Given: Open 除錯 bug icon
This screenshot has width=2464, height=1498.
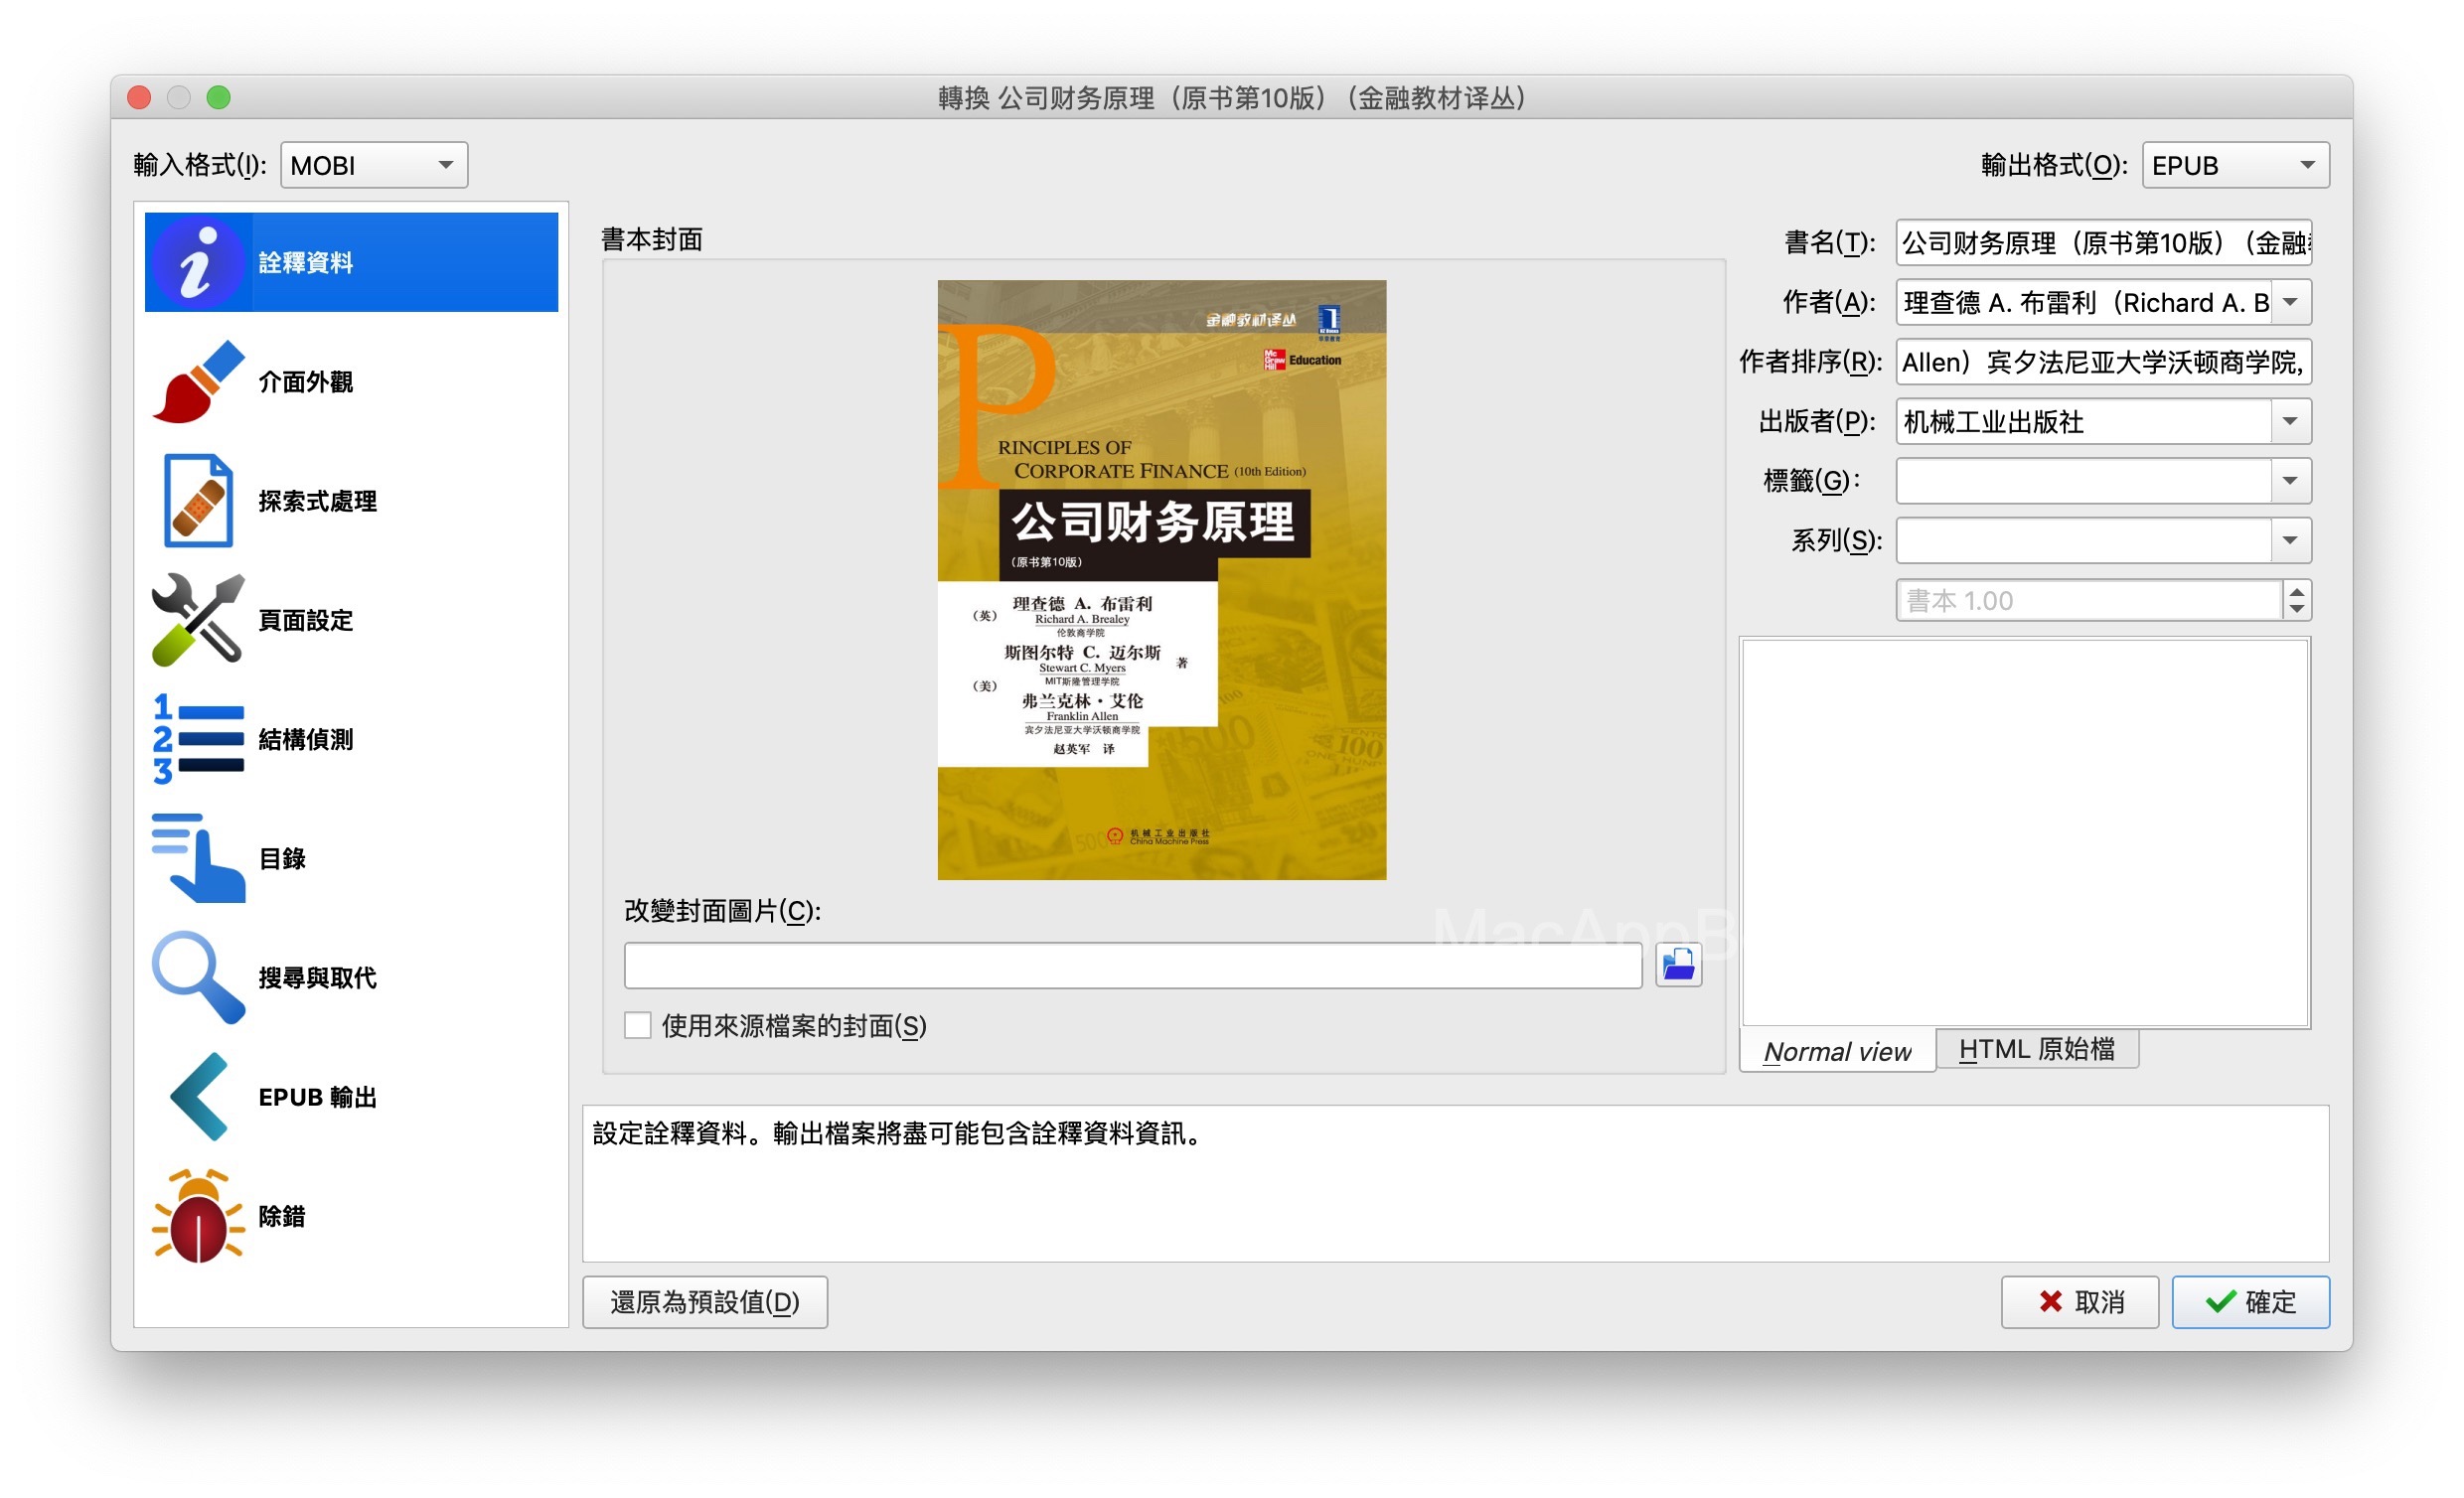Looking at the screenshot, I should pyautogui.click(x=197, y=1215).
